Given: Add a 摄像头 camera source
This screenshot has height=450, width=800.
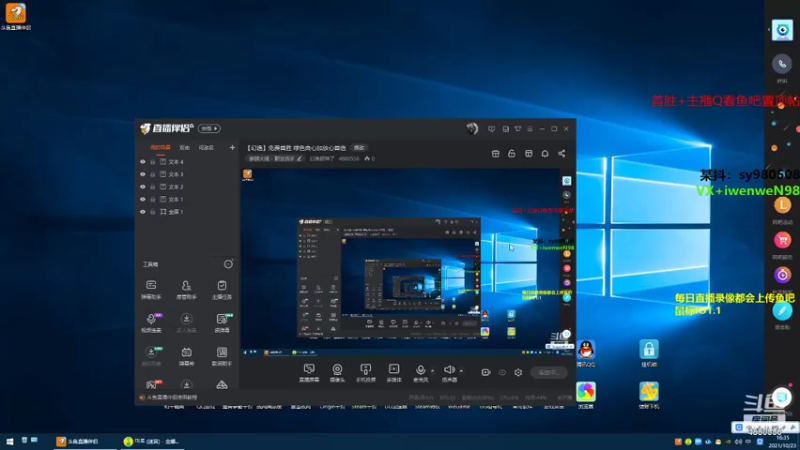Looking at the screenshot, I should (x=337, y=372).
